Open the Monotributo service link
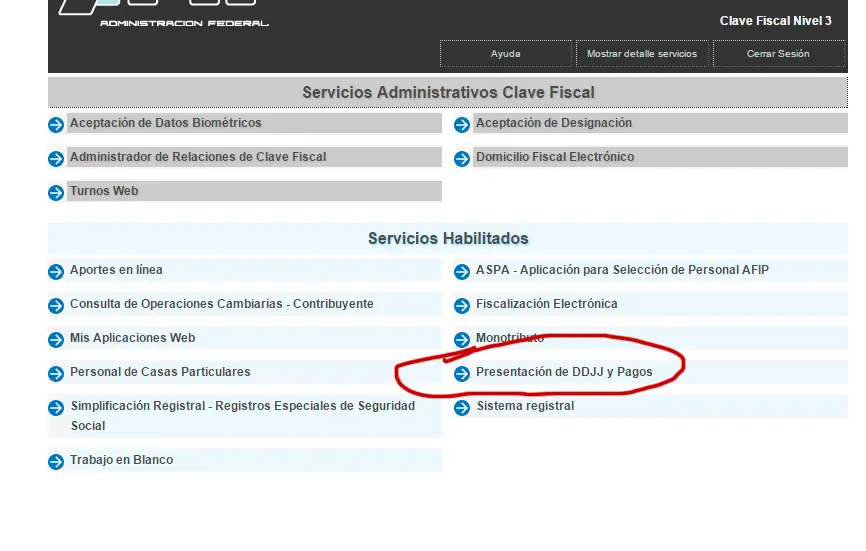The height and width of the screenshot is (551, 866). [x=510, y=337]
